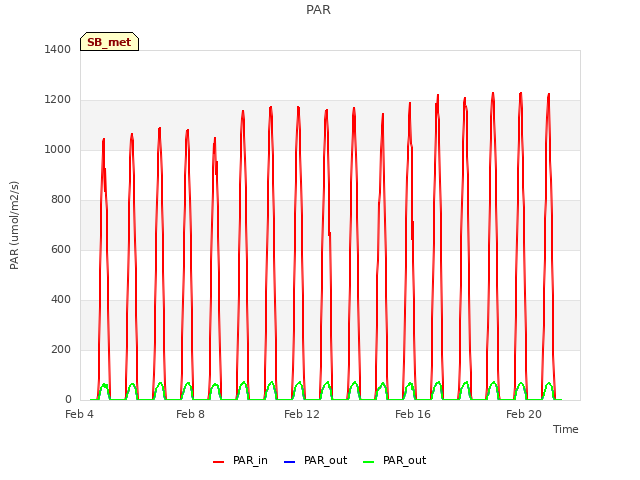
Task: Click the PAR (umol/m2/s) y-axis title
Action: coord(14,225)
